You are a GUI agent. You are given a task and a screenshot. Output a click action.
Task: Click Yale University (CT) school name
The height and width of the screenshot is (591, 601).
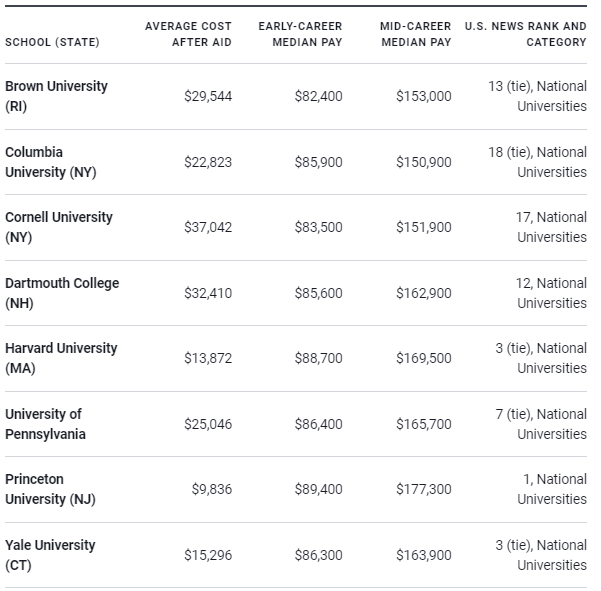(50, 555)
